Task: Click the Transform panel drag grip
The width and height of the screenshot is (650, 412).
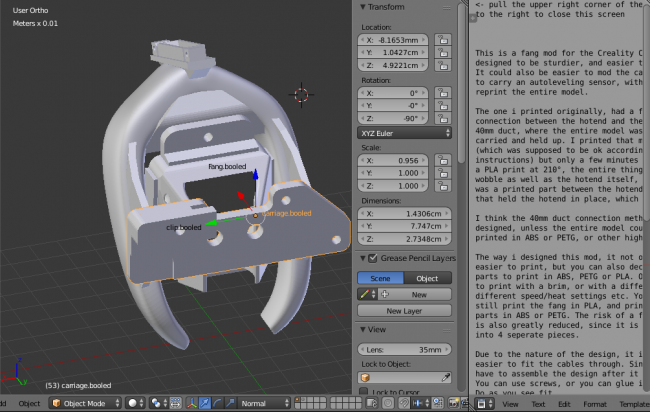Action: [446, 7]
